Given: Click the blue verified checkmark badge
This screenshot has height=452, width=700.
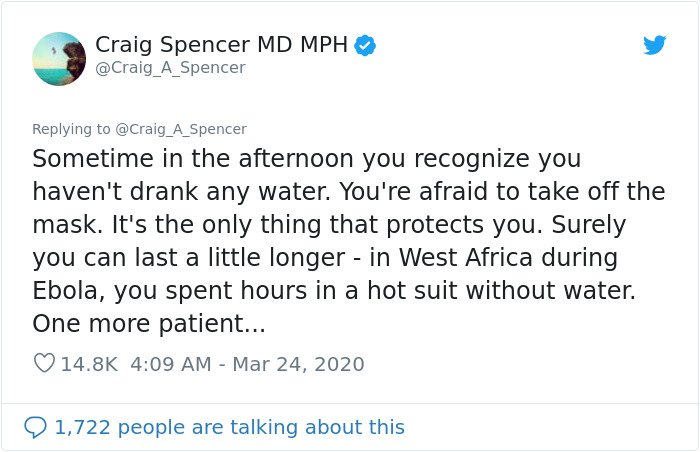Looking at the screenshot, I should (365, 46).
